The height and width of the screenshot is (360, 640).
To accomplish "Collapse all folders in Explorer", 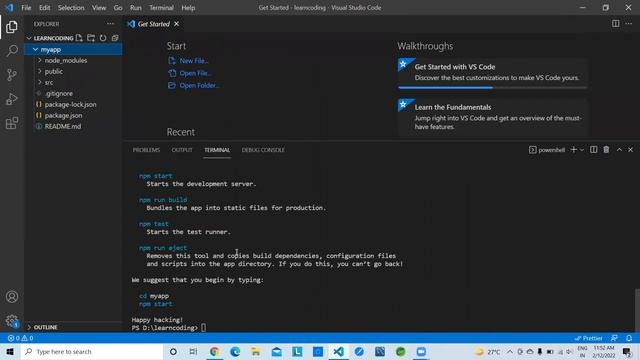I will point(115,38).
